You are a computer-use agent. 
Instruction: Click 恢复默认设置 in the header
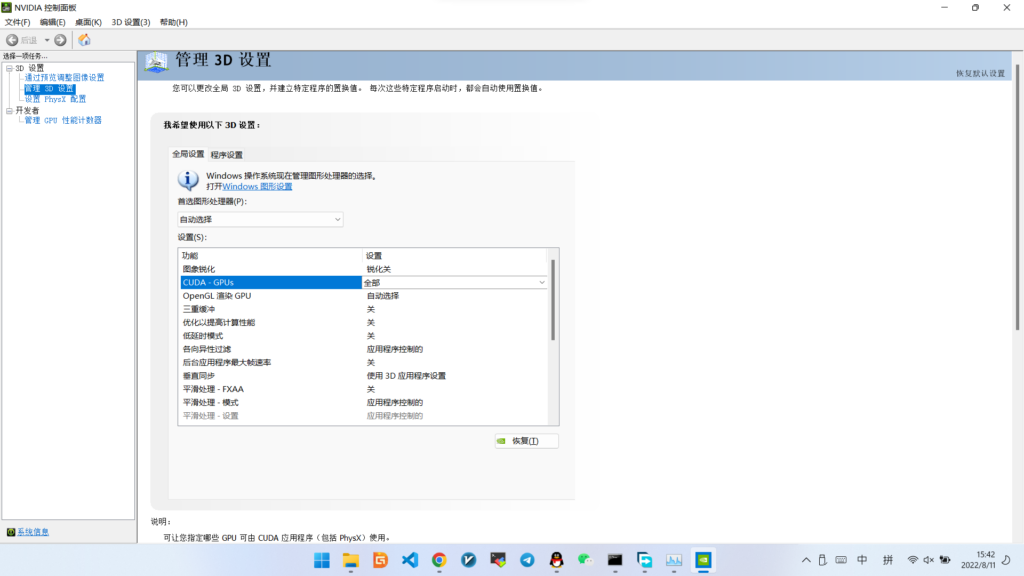[980, 74]
